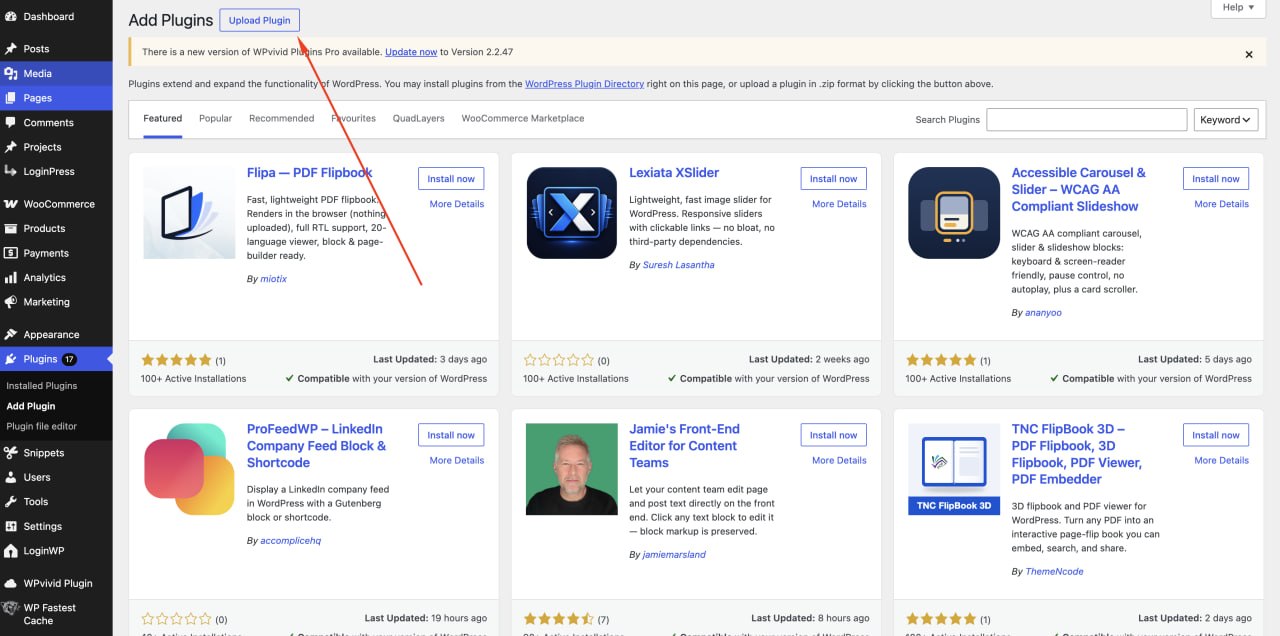Click the ProFeedWP plugin thumbnail
The width and height of the screenshot is (1280, 636).
190,470
